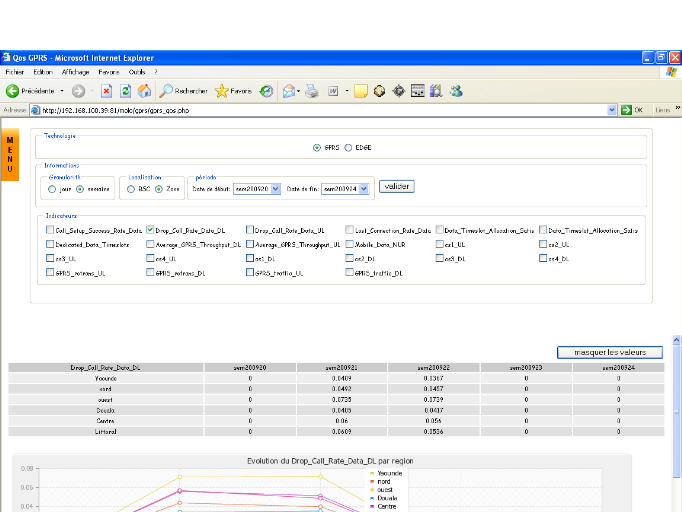Open the Outils menu

137,72
